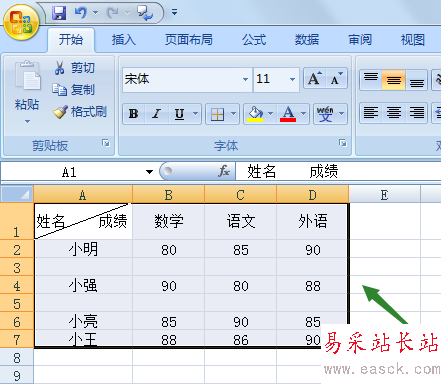The image size is (441, 384).
Task: Click the select-all corner of the grid
Action: (17, 194)
